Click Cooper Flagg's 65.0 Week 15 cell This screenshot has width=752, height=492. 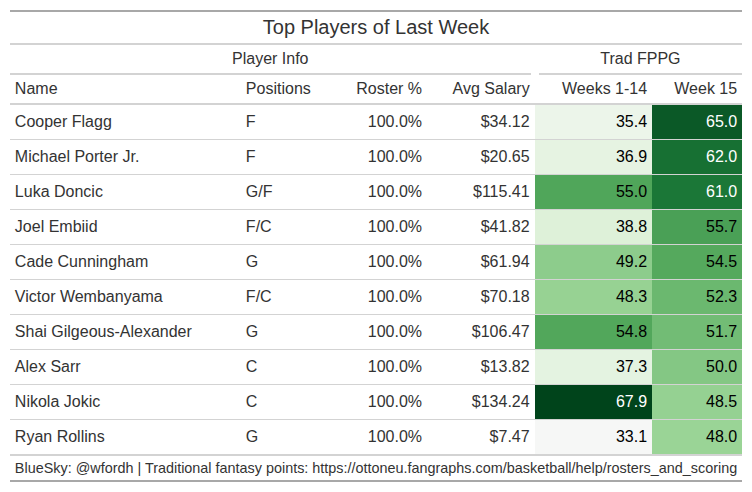[696, 122]
